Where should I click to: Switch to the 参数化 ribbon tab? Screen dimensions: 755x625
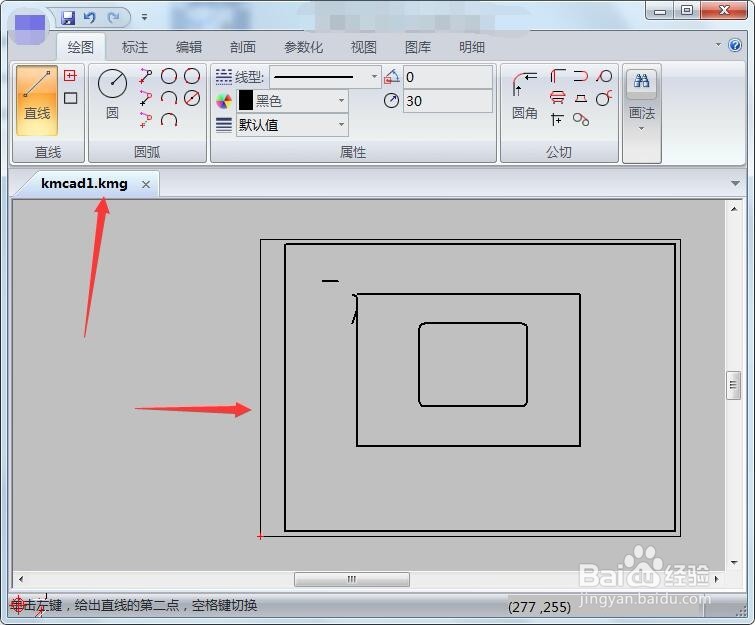pyautogui.click(x=303, y=47)
